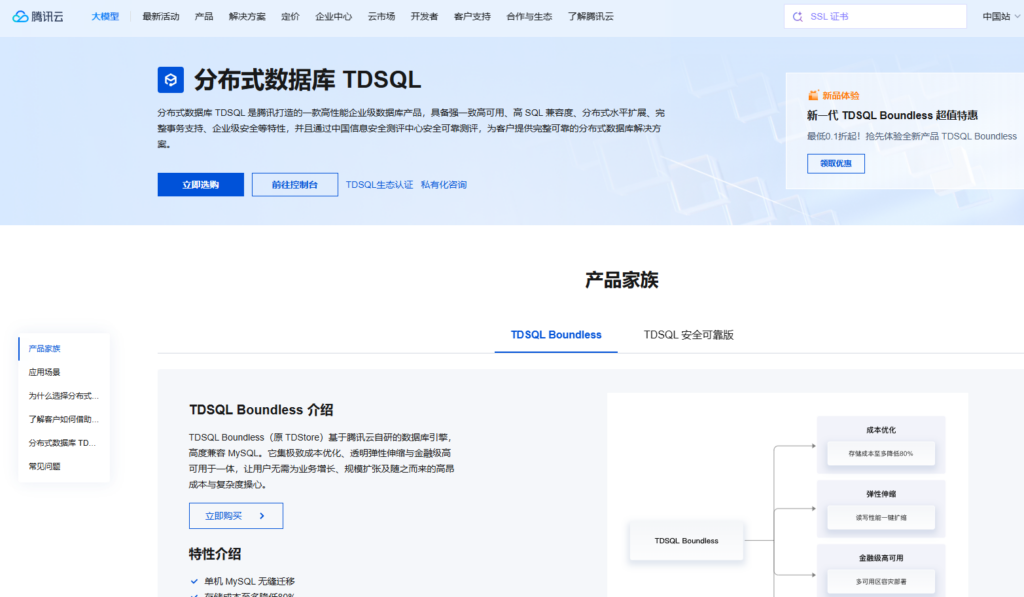Click the 单机 MySQL 无缝迁移 feature text
Screen dimensions: 1024x597
[249, 581]
